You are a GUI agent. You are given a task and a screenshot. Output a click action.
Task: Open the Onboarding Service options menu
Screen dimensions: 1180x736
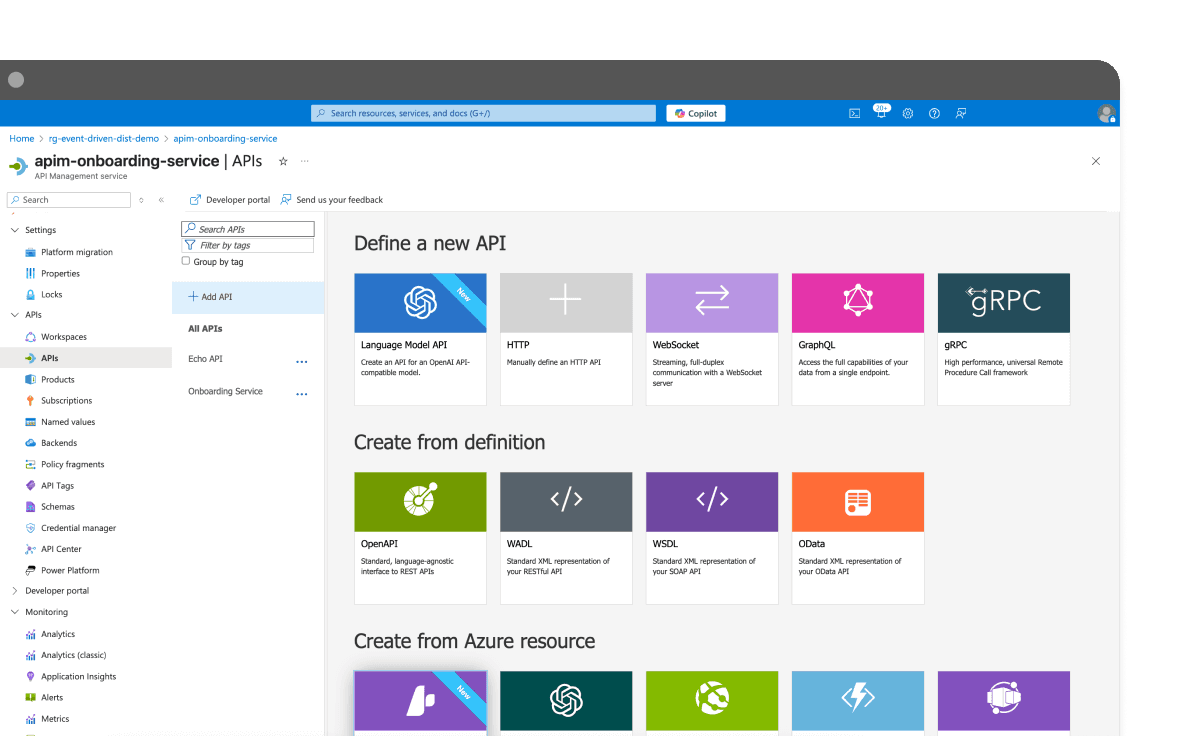click(x=302, y=393)
